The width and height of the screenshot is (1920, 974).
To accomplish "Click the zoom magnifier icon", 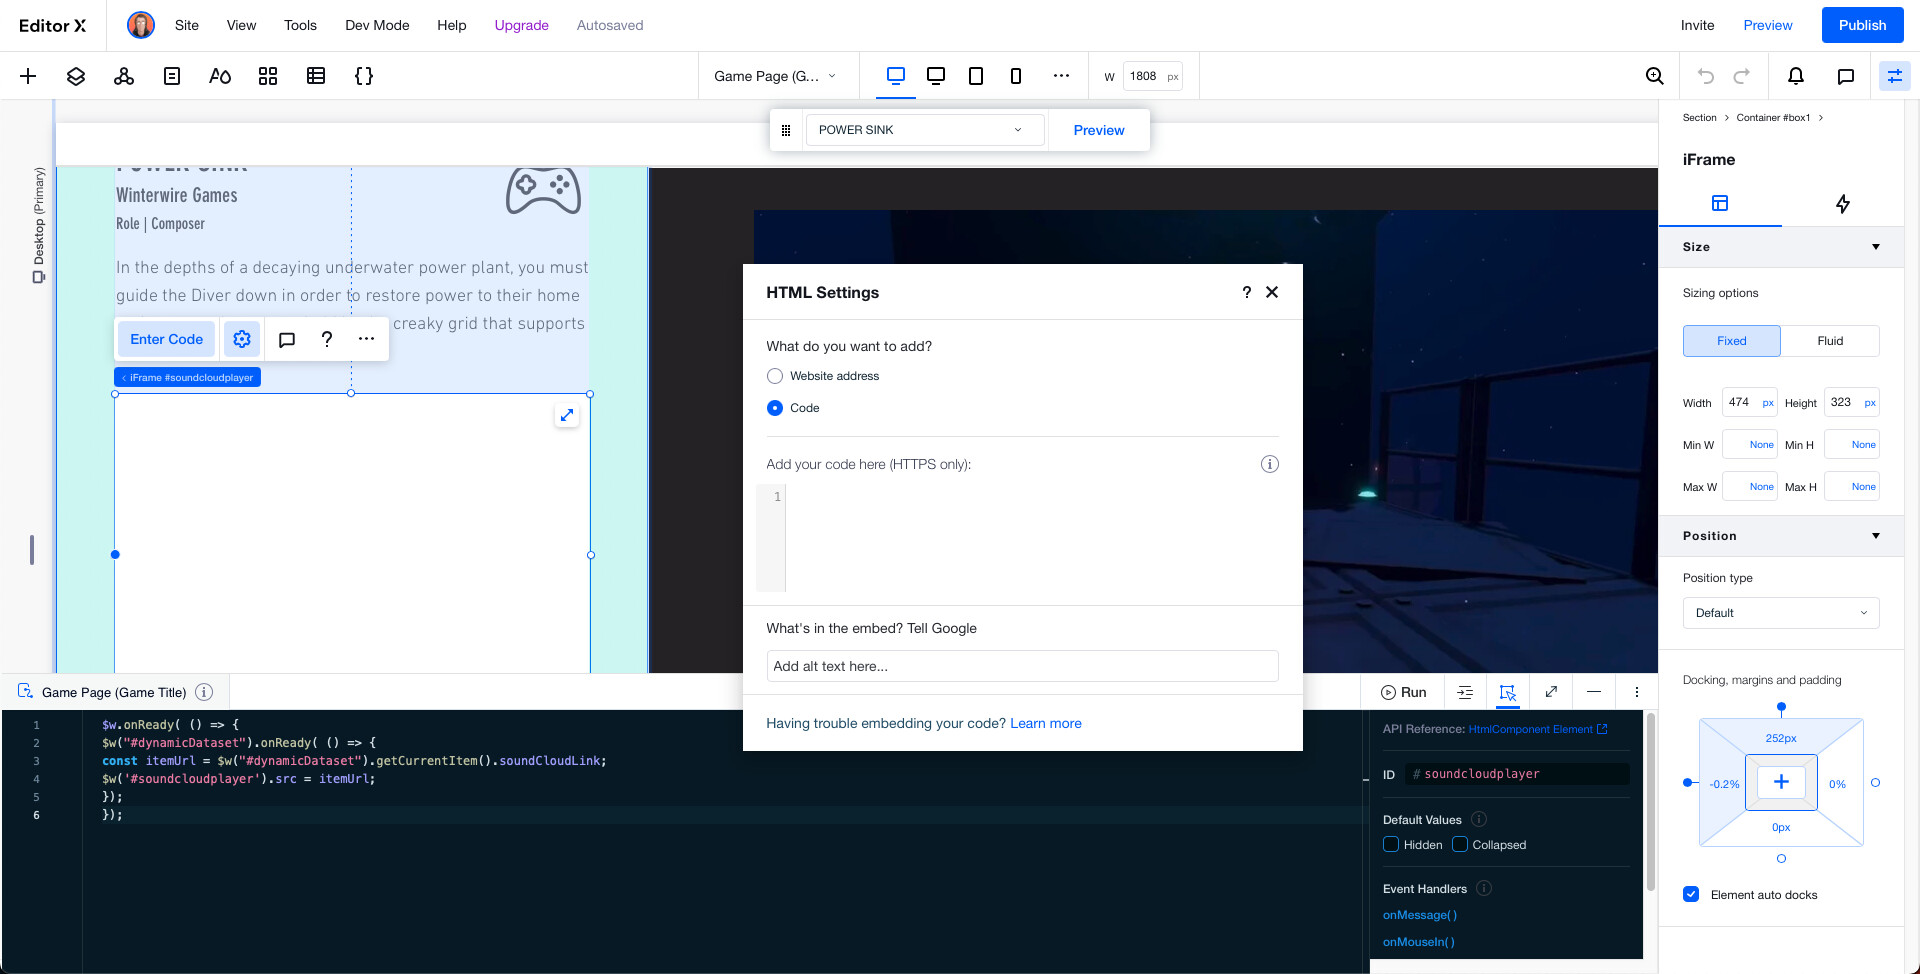I will tap(1655, 76).
